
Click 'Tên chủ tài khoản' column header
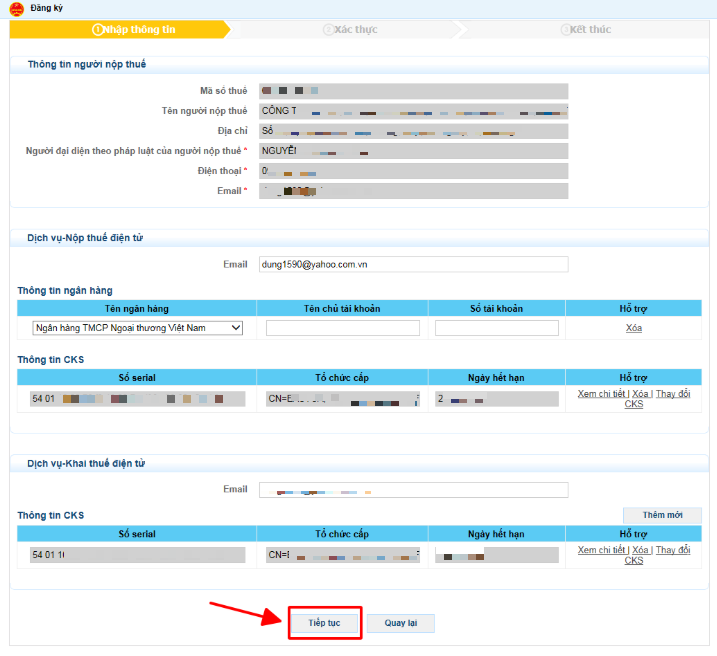[342, 309]
